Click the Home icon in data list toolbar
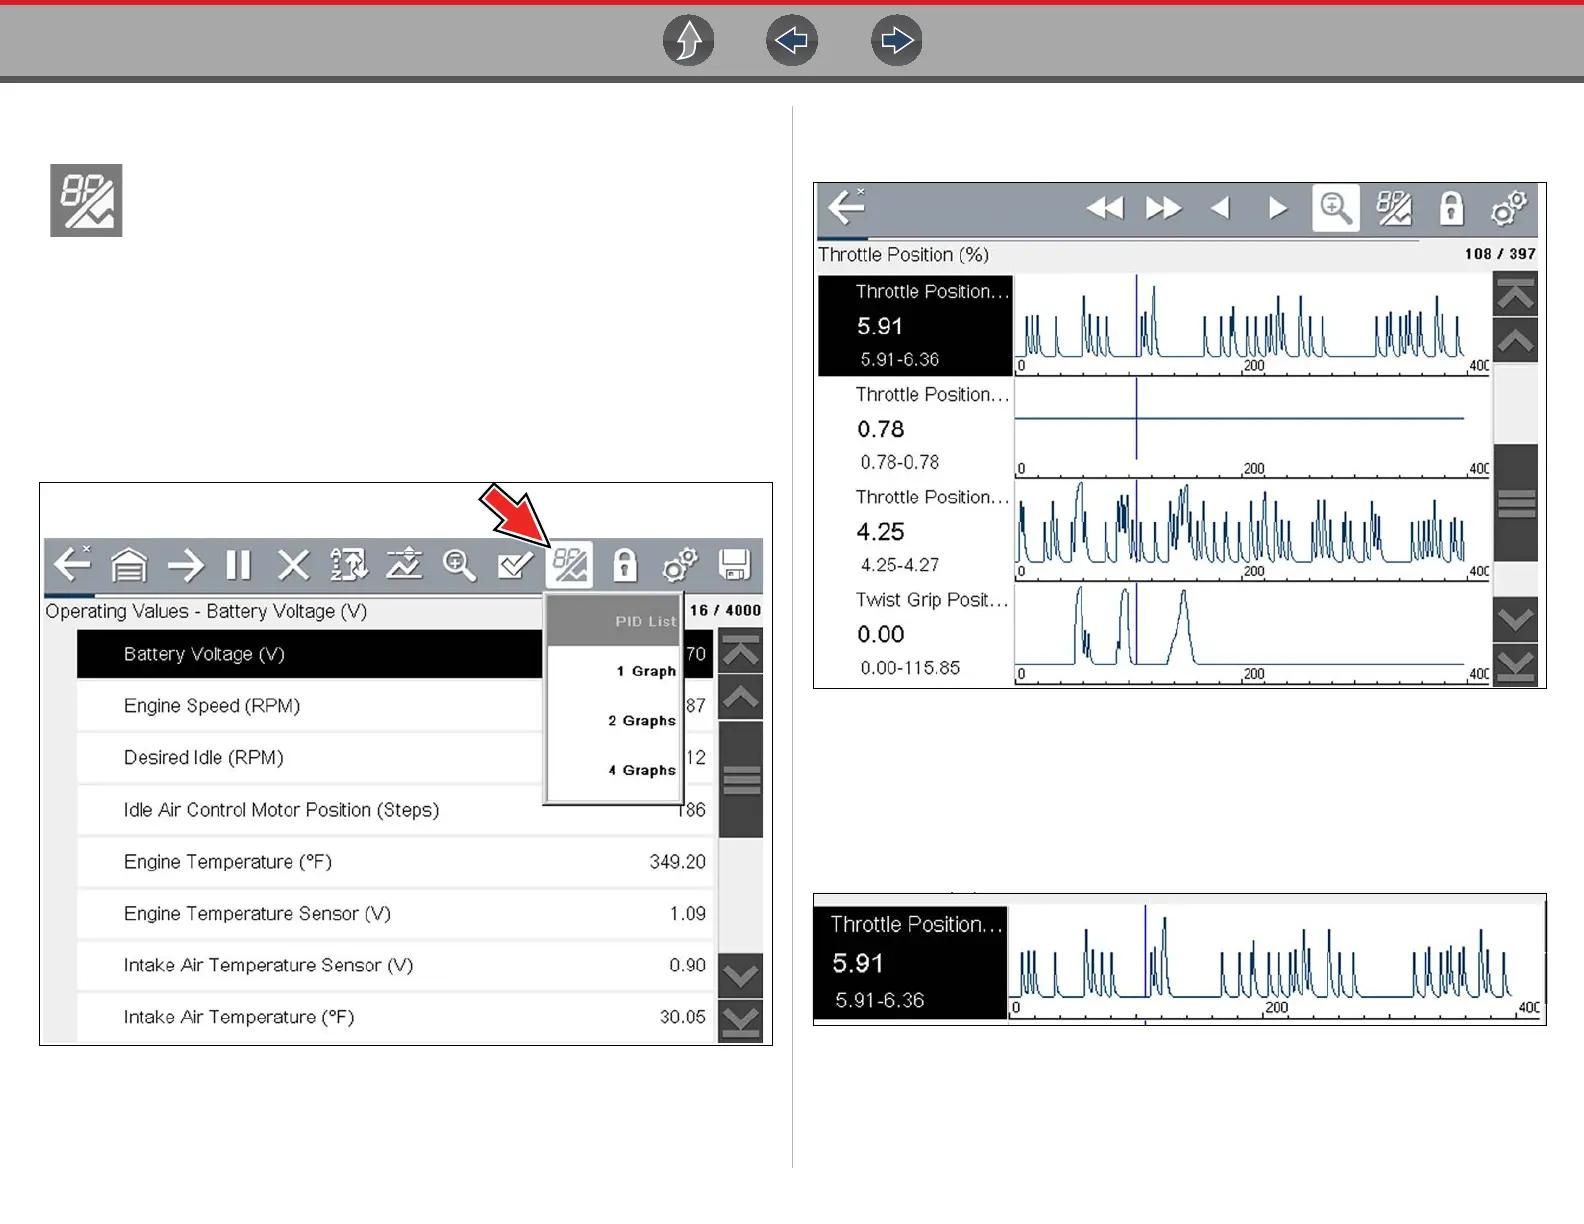This screenshot has height=1224, width=1584. tap(129, 565)
